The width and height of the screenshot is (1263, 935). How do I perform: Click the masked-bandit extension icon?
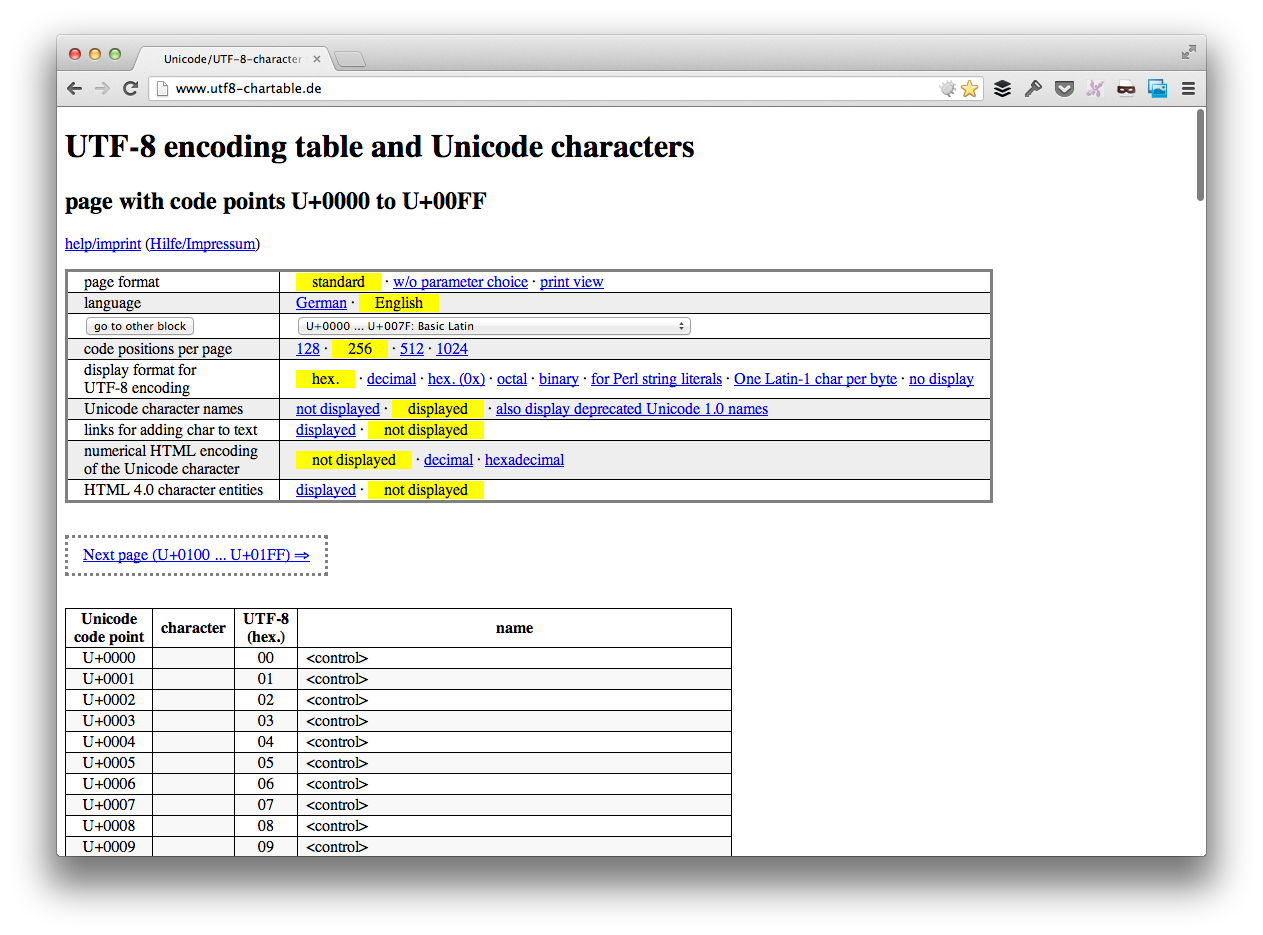pos(1126,89)
